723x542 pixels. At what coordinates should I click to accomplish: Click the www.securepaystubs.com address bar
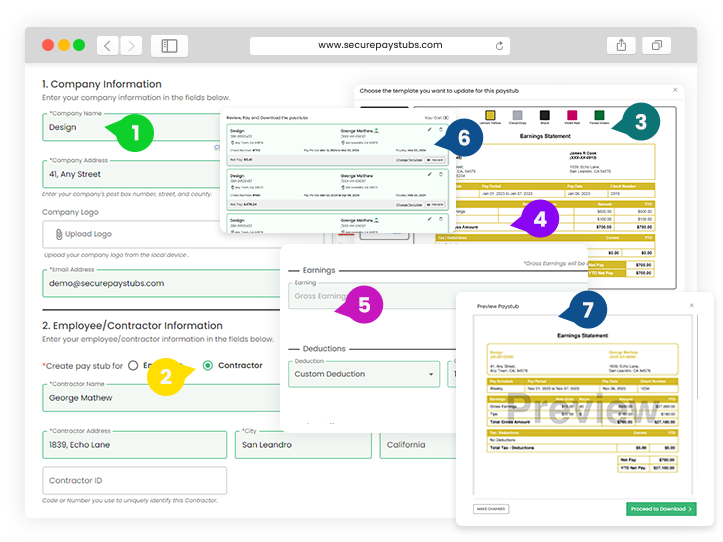pos(379,45)
